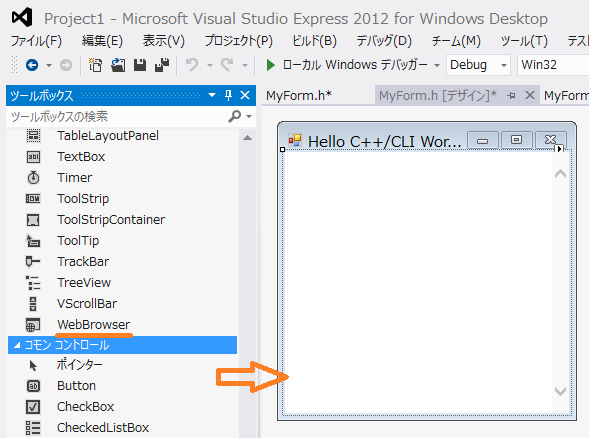
Task: Select the TrackBar control icon
Action: (33, 261)
